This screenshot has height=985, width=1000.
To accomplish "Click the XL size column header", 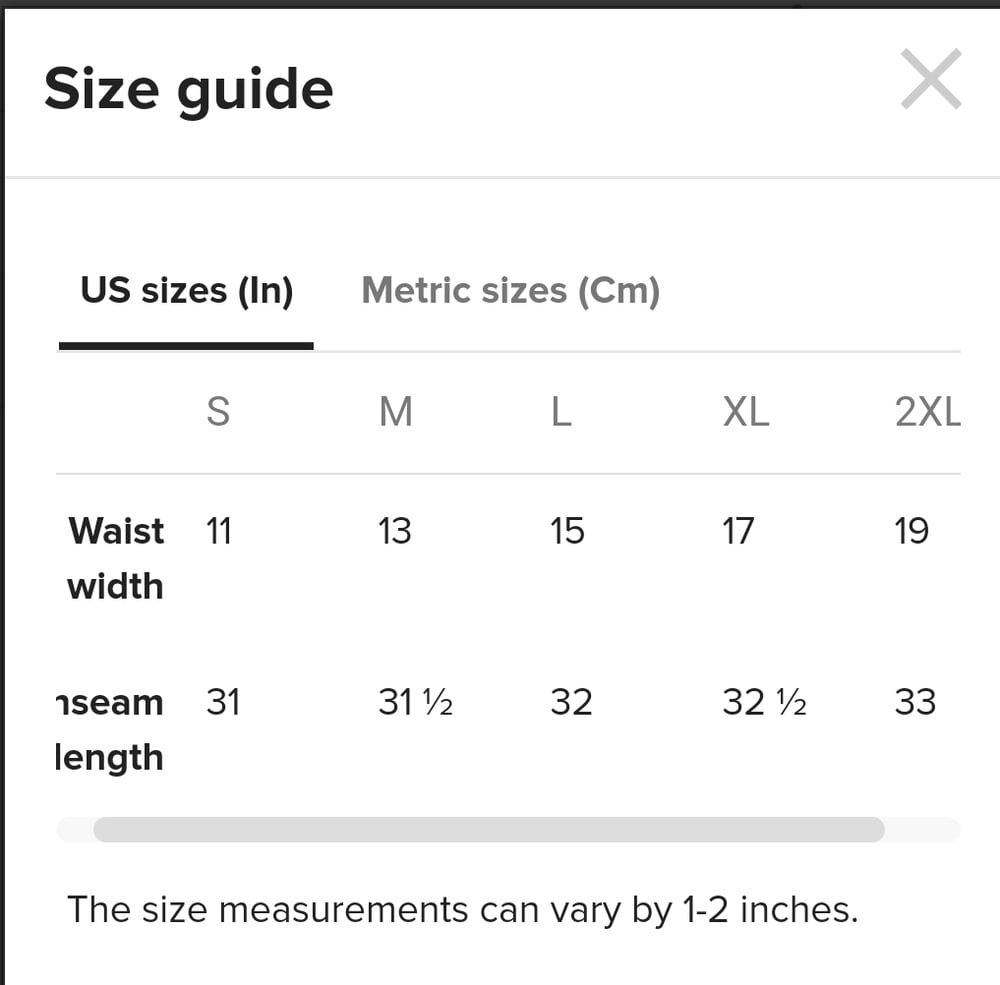I will pyautogui.click(x=746, y=411).
